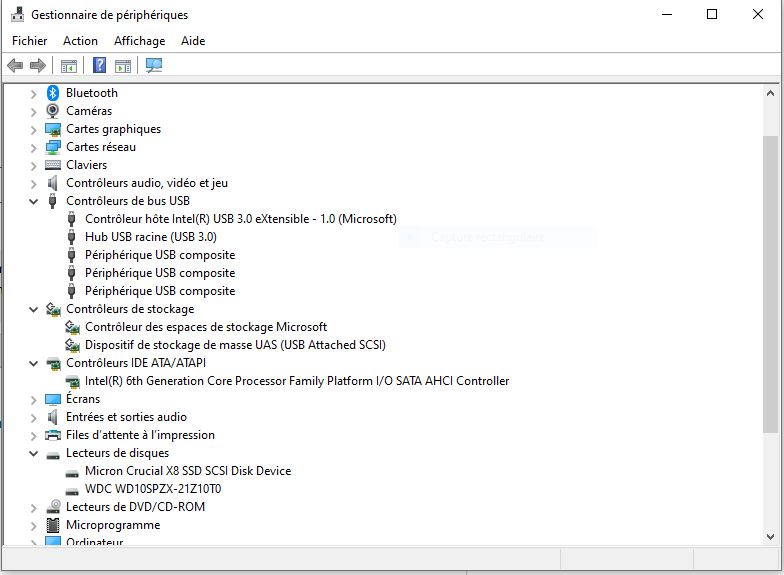The height and width of the screenshot is (575, 784).
Task: Click the scrollbar up arrow
Action: tap(770, 93)
